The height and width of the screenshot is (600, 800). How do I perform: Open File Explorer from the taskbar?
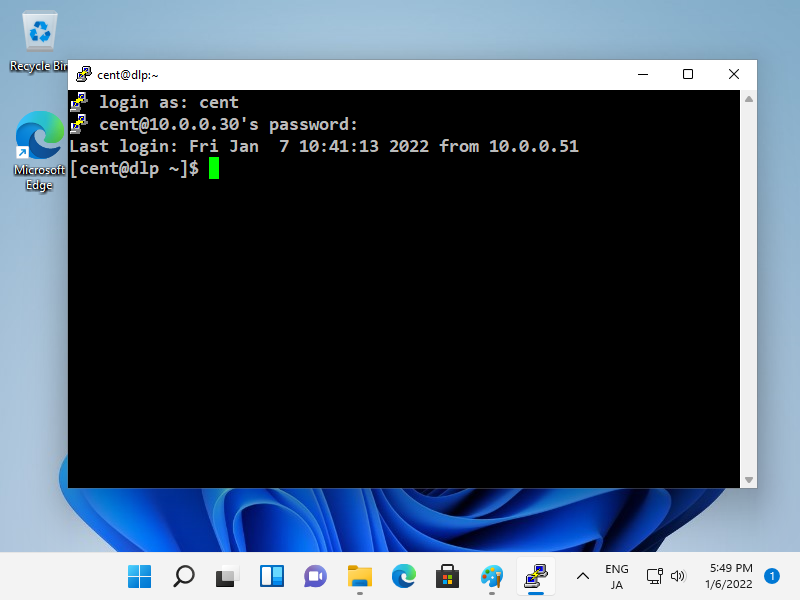[x=359, y=576]
